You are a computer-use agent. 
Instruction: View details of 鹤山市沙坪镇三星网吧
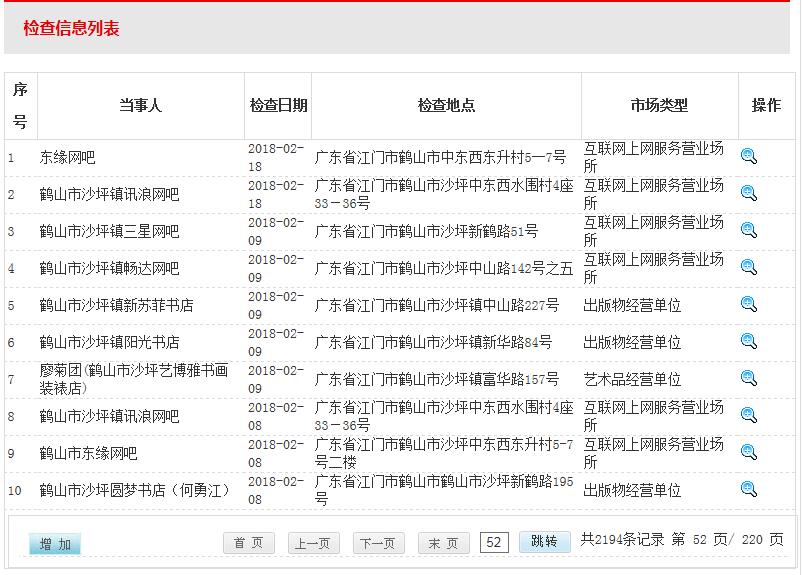(x=749, y=230)
